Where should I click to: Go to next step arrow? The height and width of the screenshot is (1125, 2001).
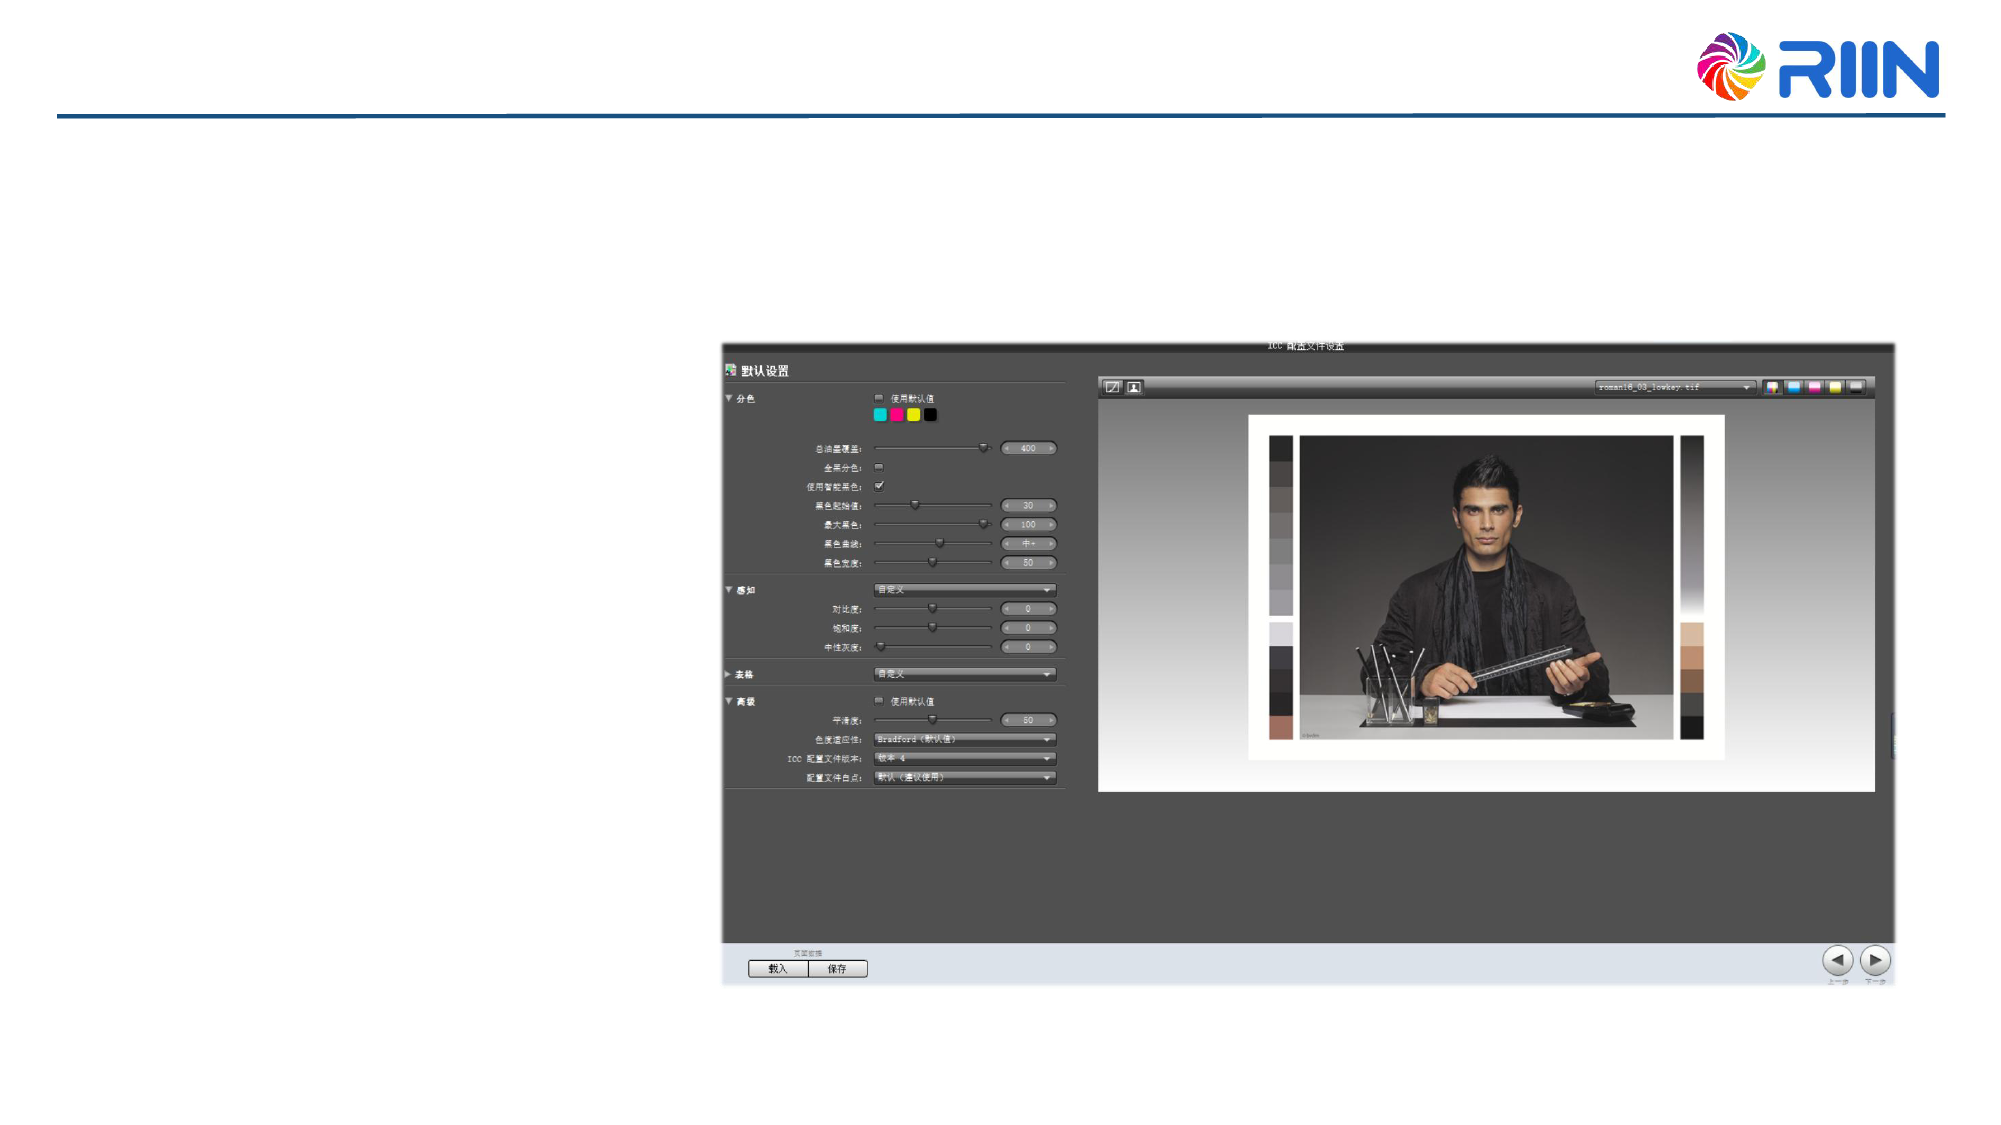coord(1875,960)
